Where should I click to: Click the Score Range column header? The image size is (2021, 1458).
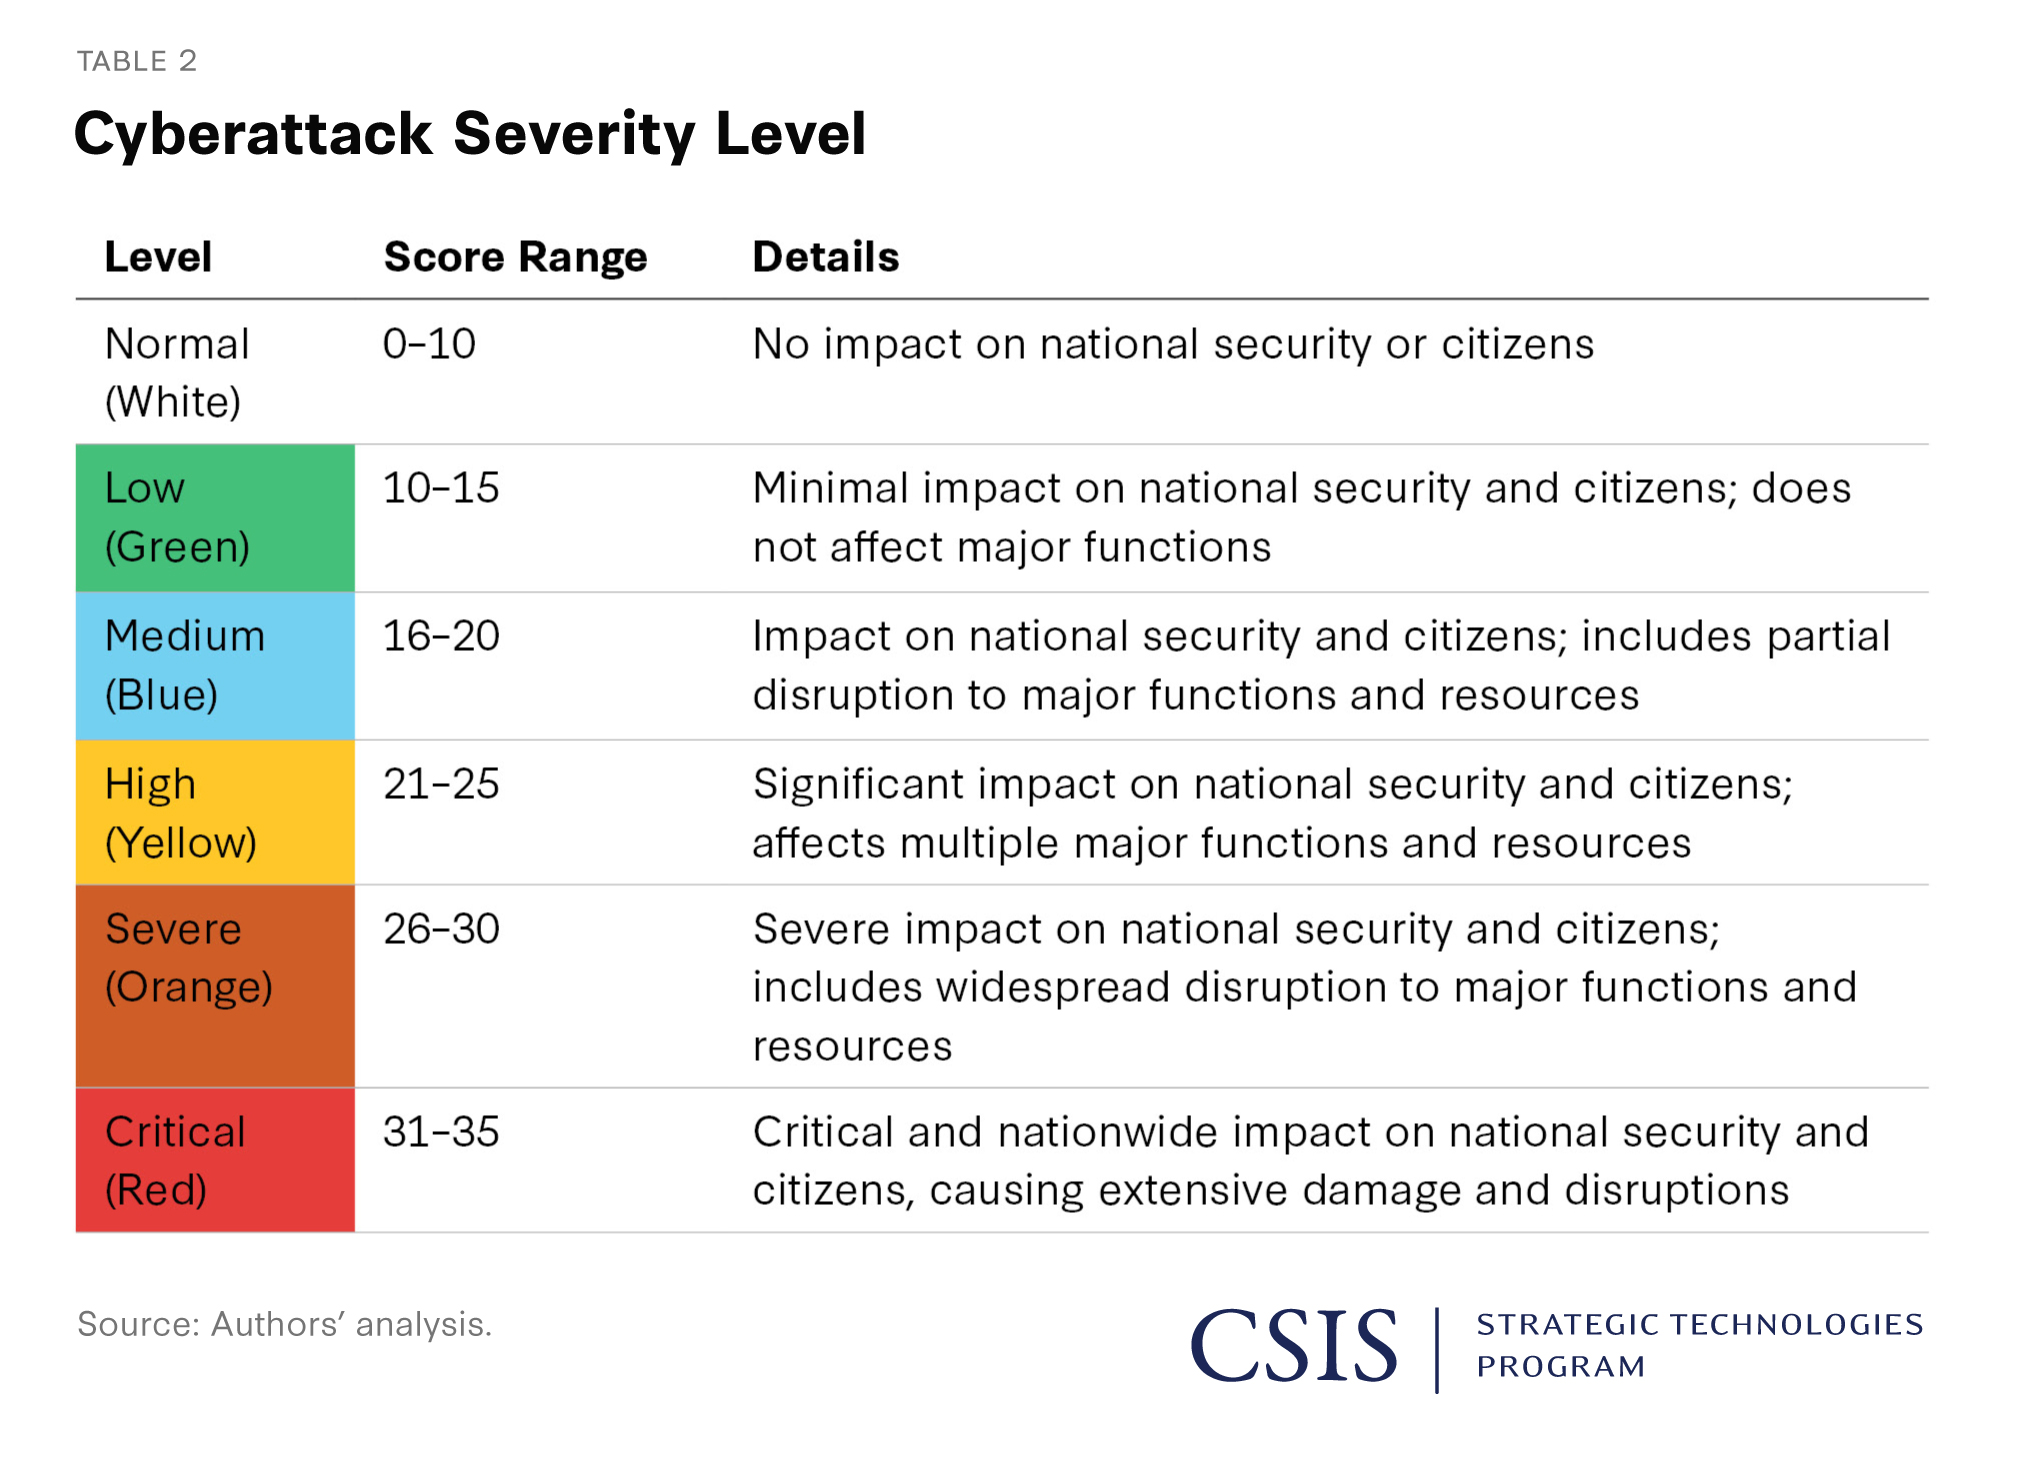pos(515,257)
